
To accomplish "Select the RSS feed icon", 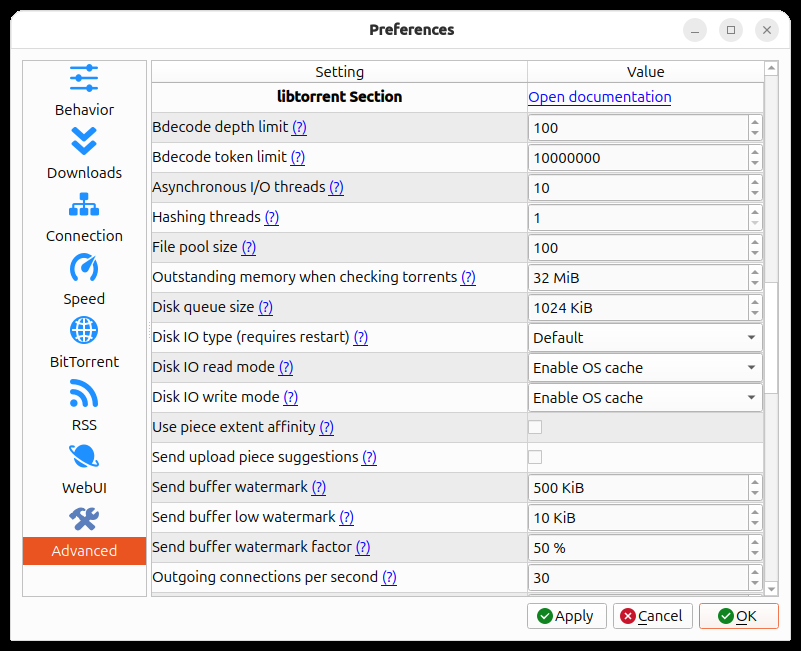I will [84, 393].
